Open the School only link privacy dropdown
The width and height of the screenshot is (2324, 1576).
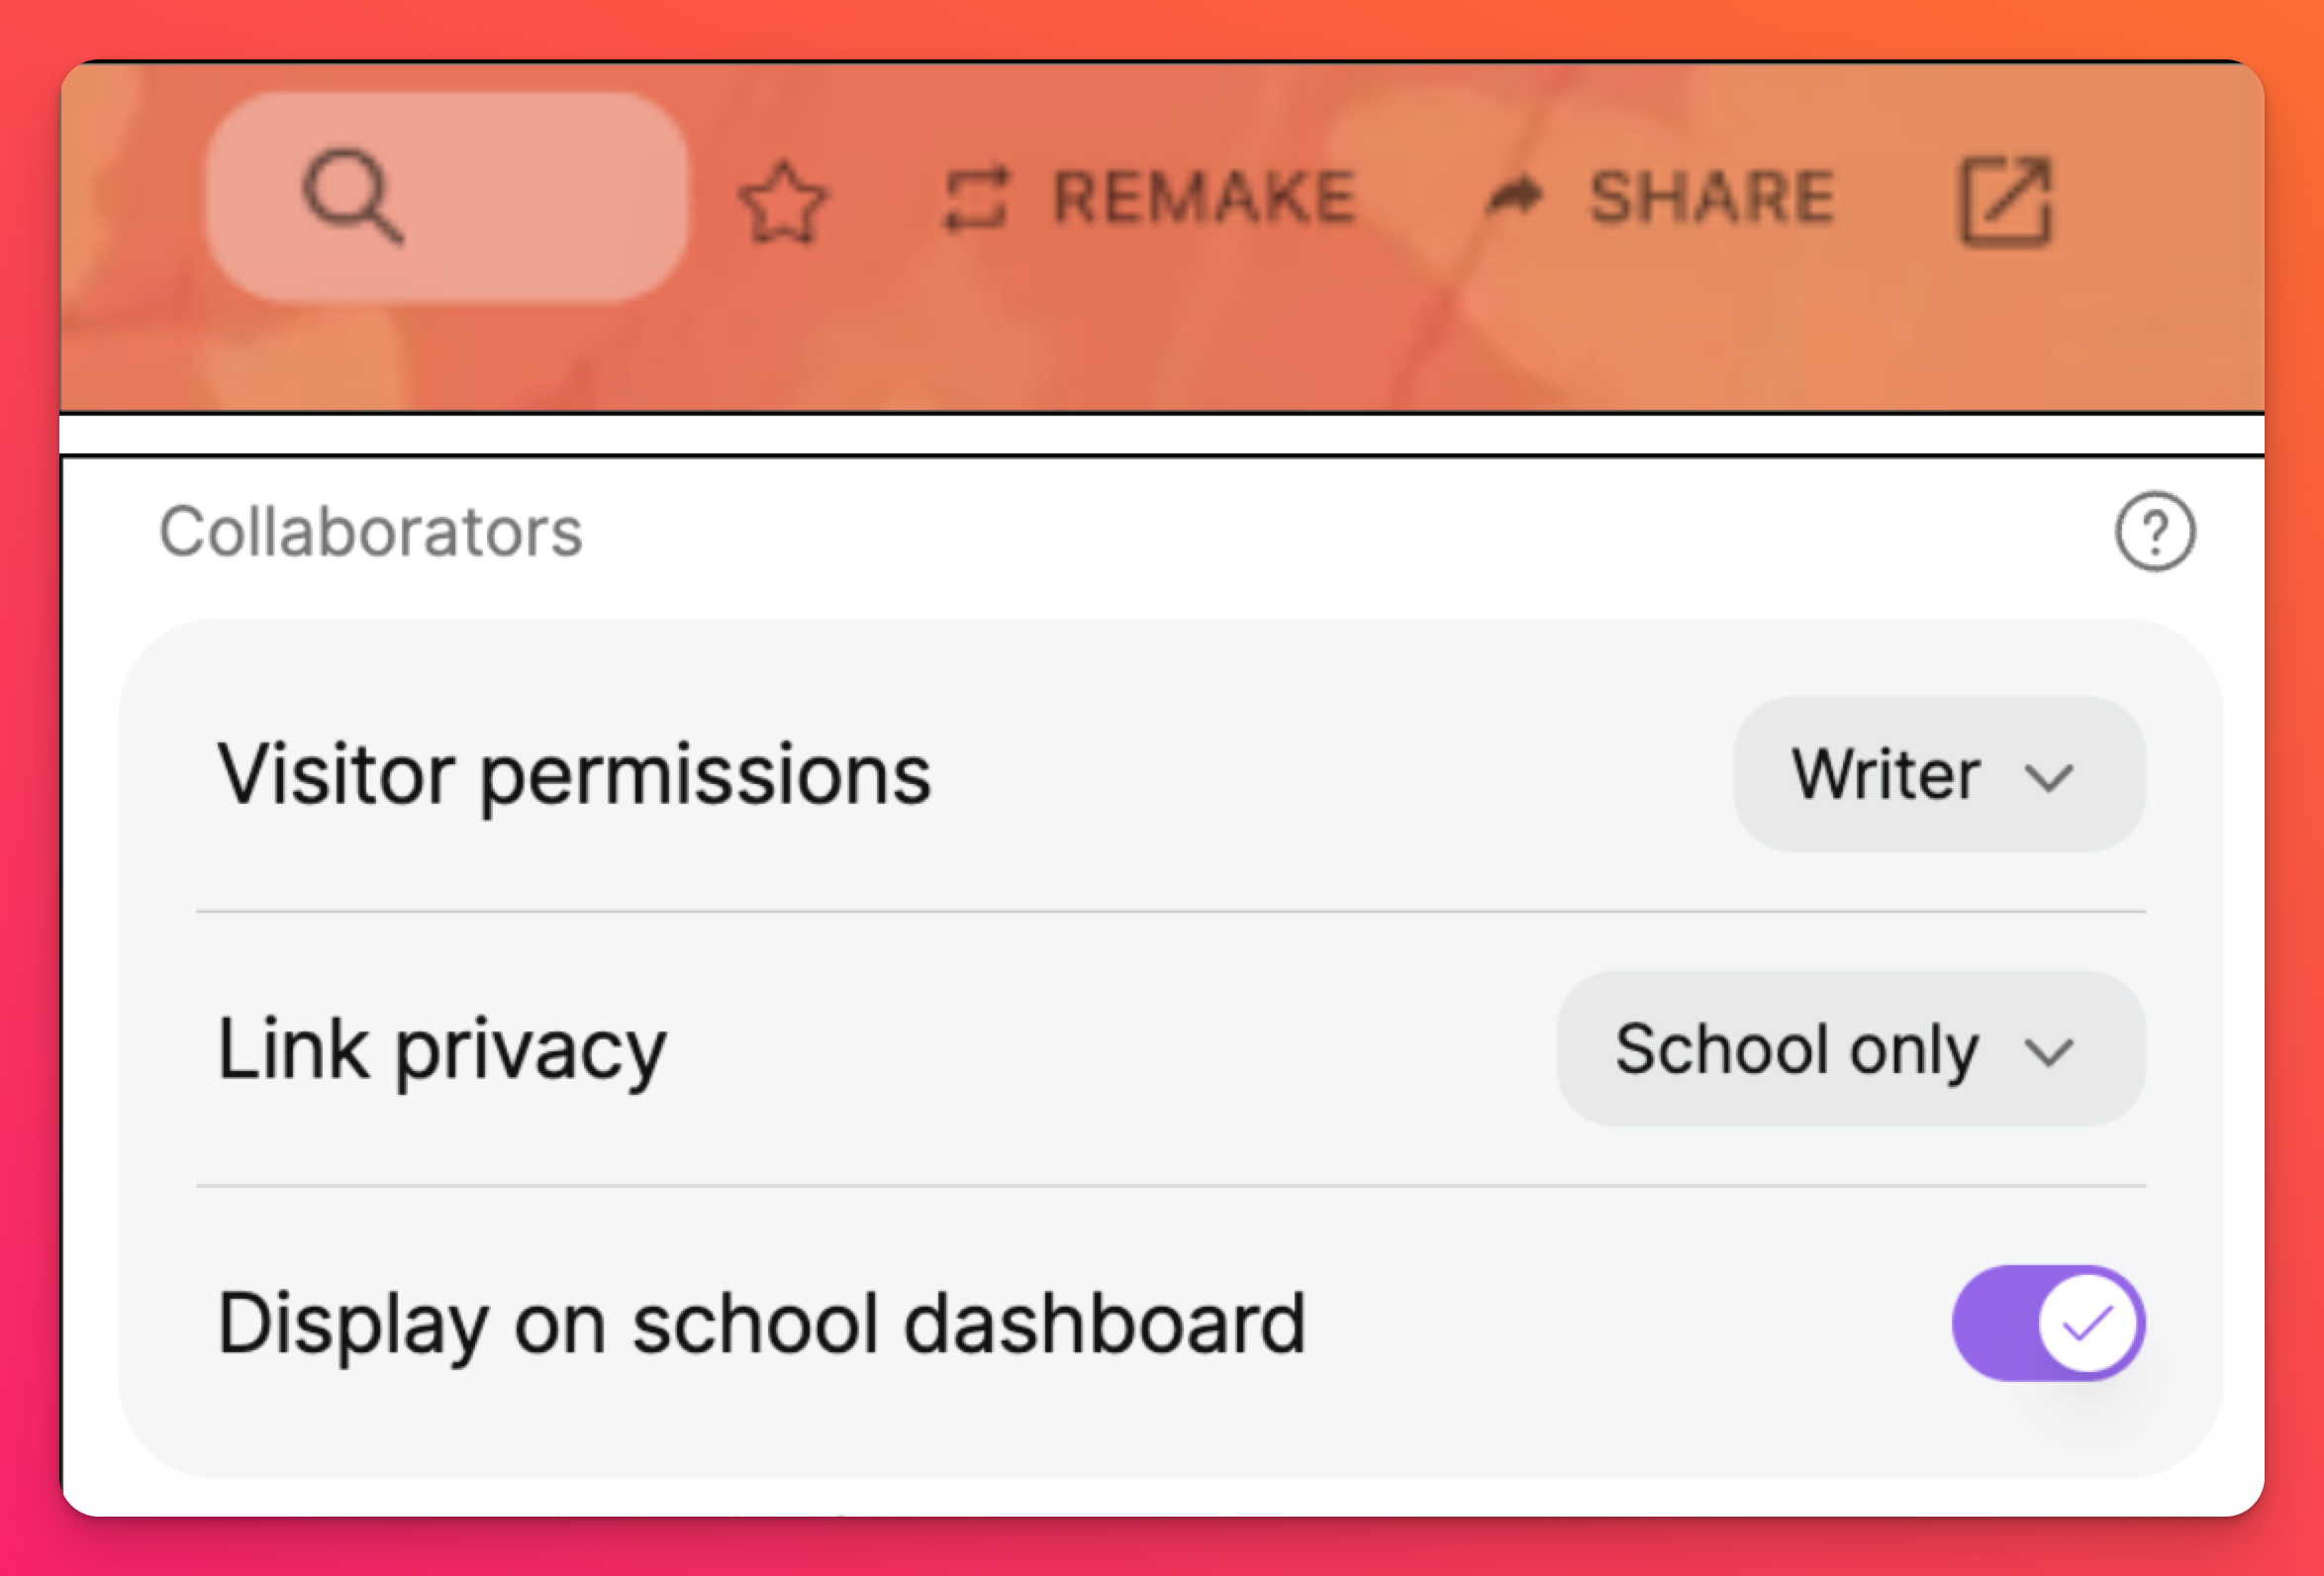[x=1850, y=1049]
